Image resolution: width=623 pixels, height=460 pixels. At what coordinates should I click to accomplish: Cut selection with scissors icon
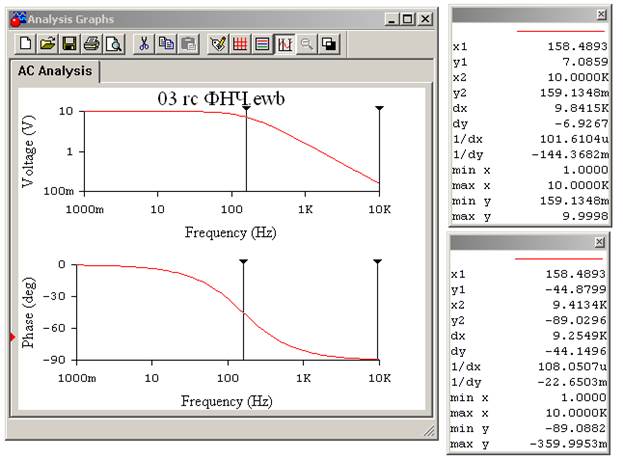[x=144, y=44]
